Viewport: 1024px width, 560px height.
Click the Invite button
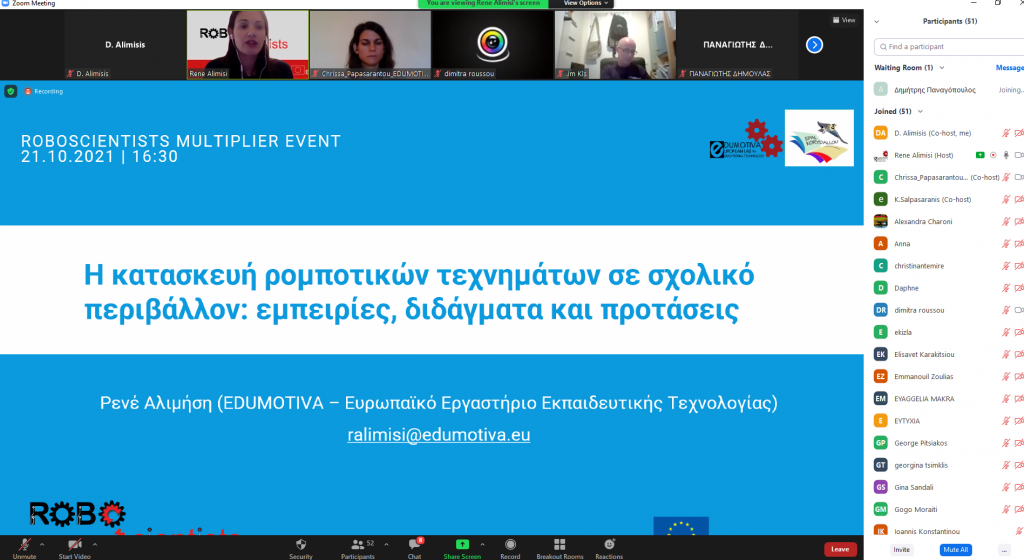tap(902, 550)
